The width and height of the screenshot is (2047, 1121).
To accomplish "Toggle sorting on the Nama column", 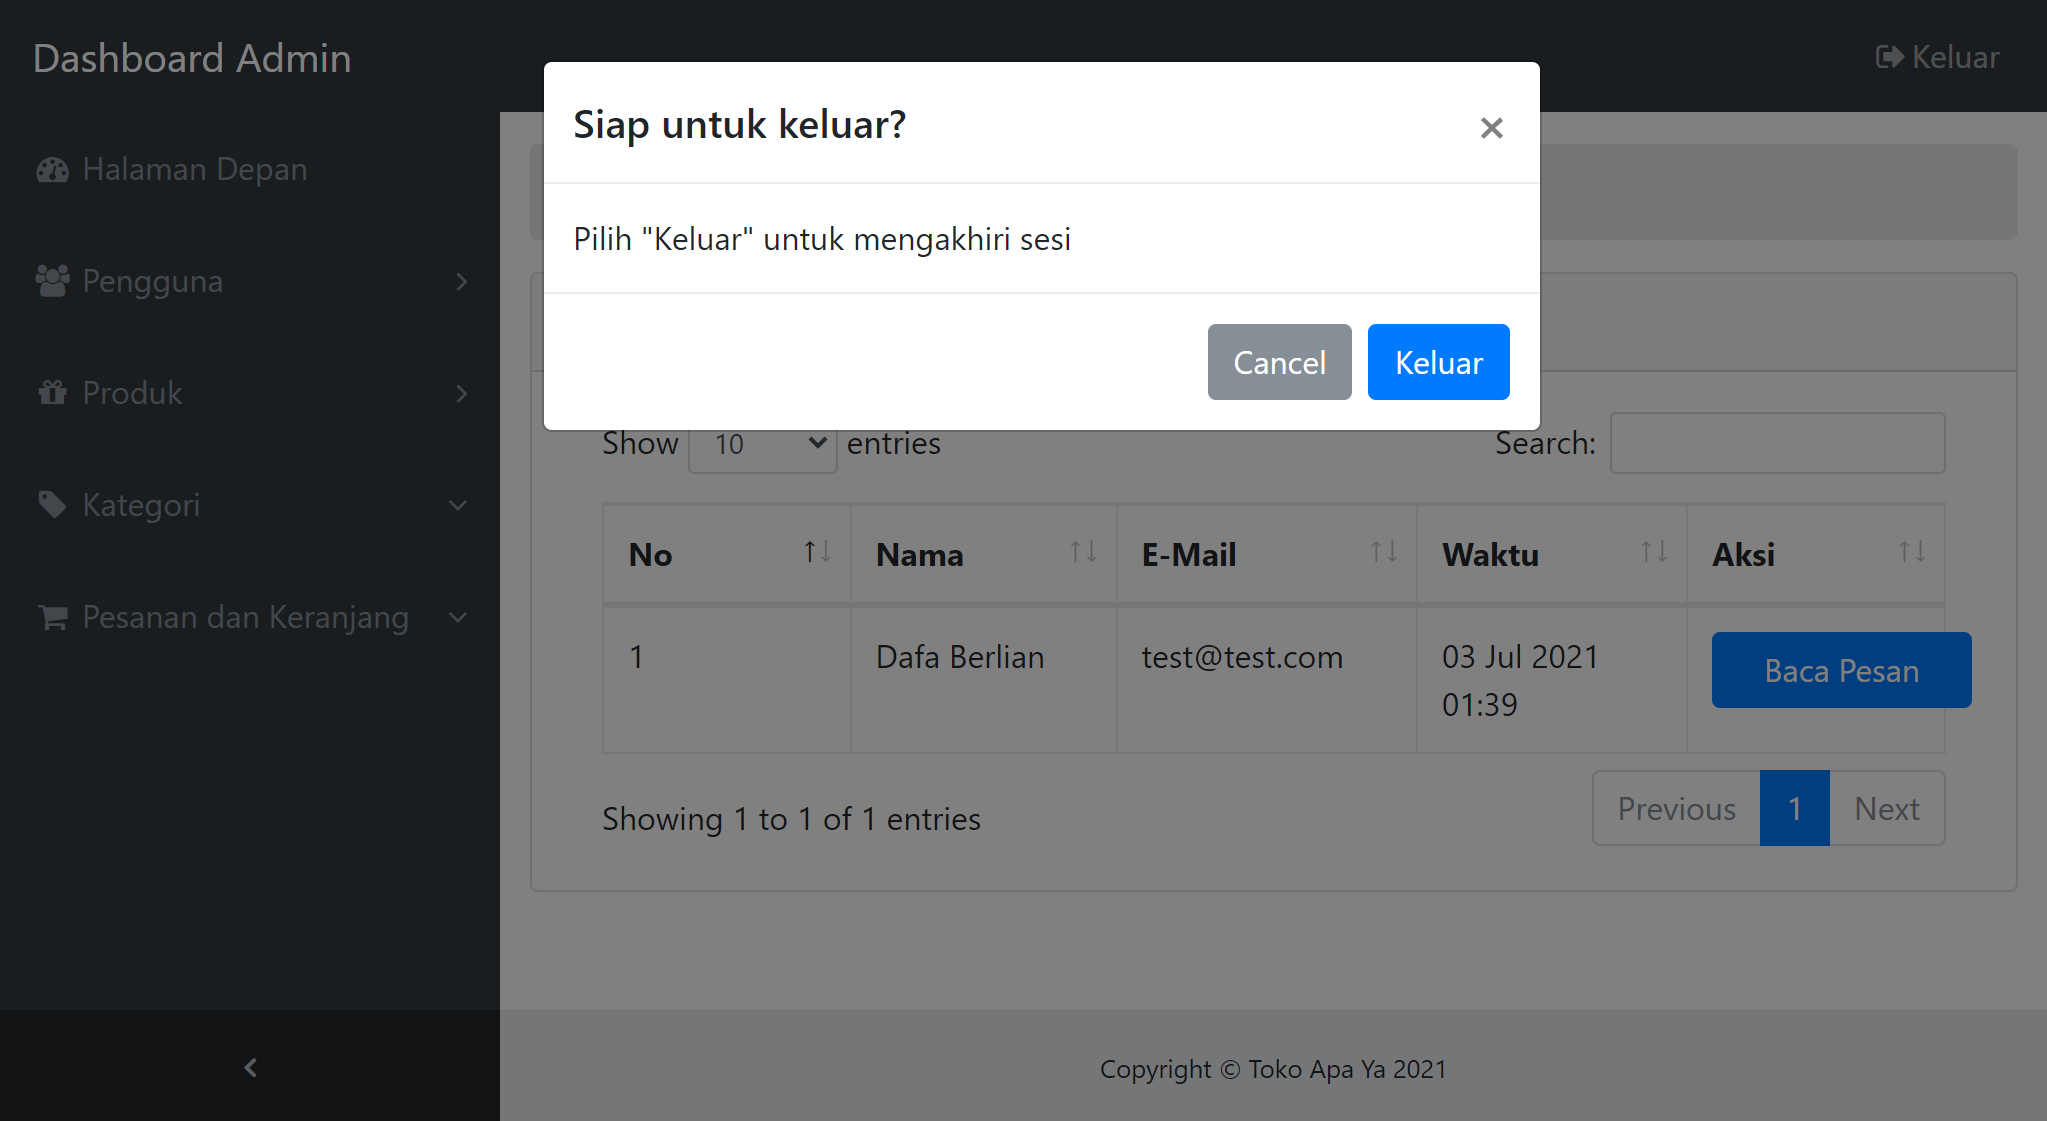I will 1083,553.
